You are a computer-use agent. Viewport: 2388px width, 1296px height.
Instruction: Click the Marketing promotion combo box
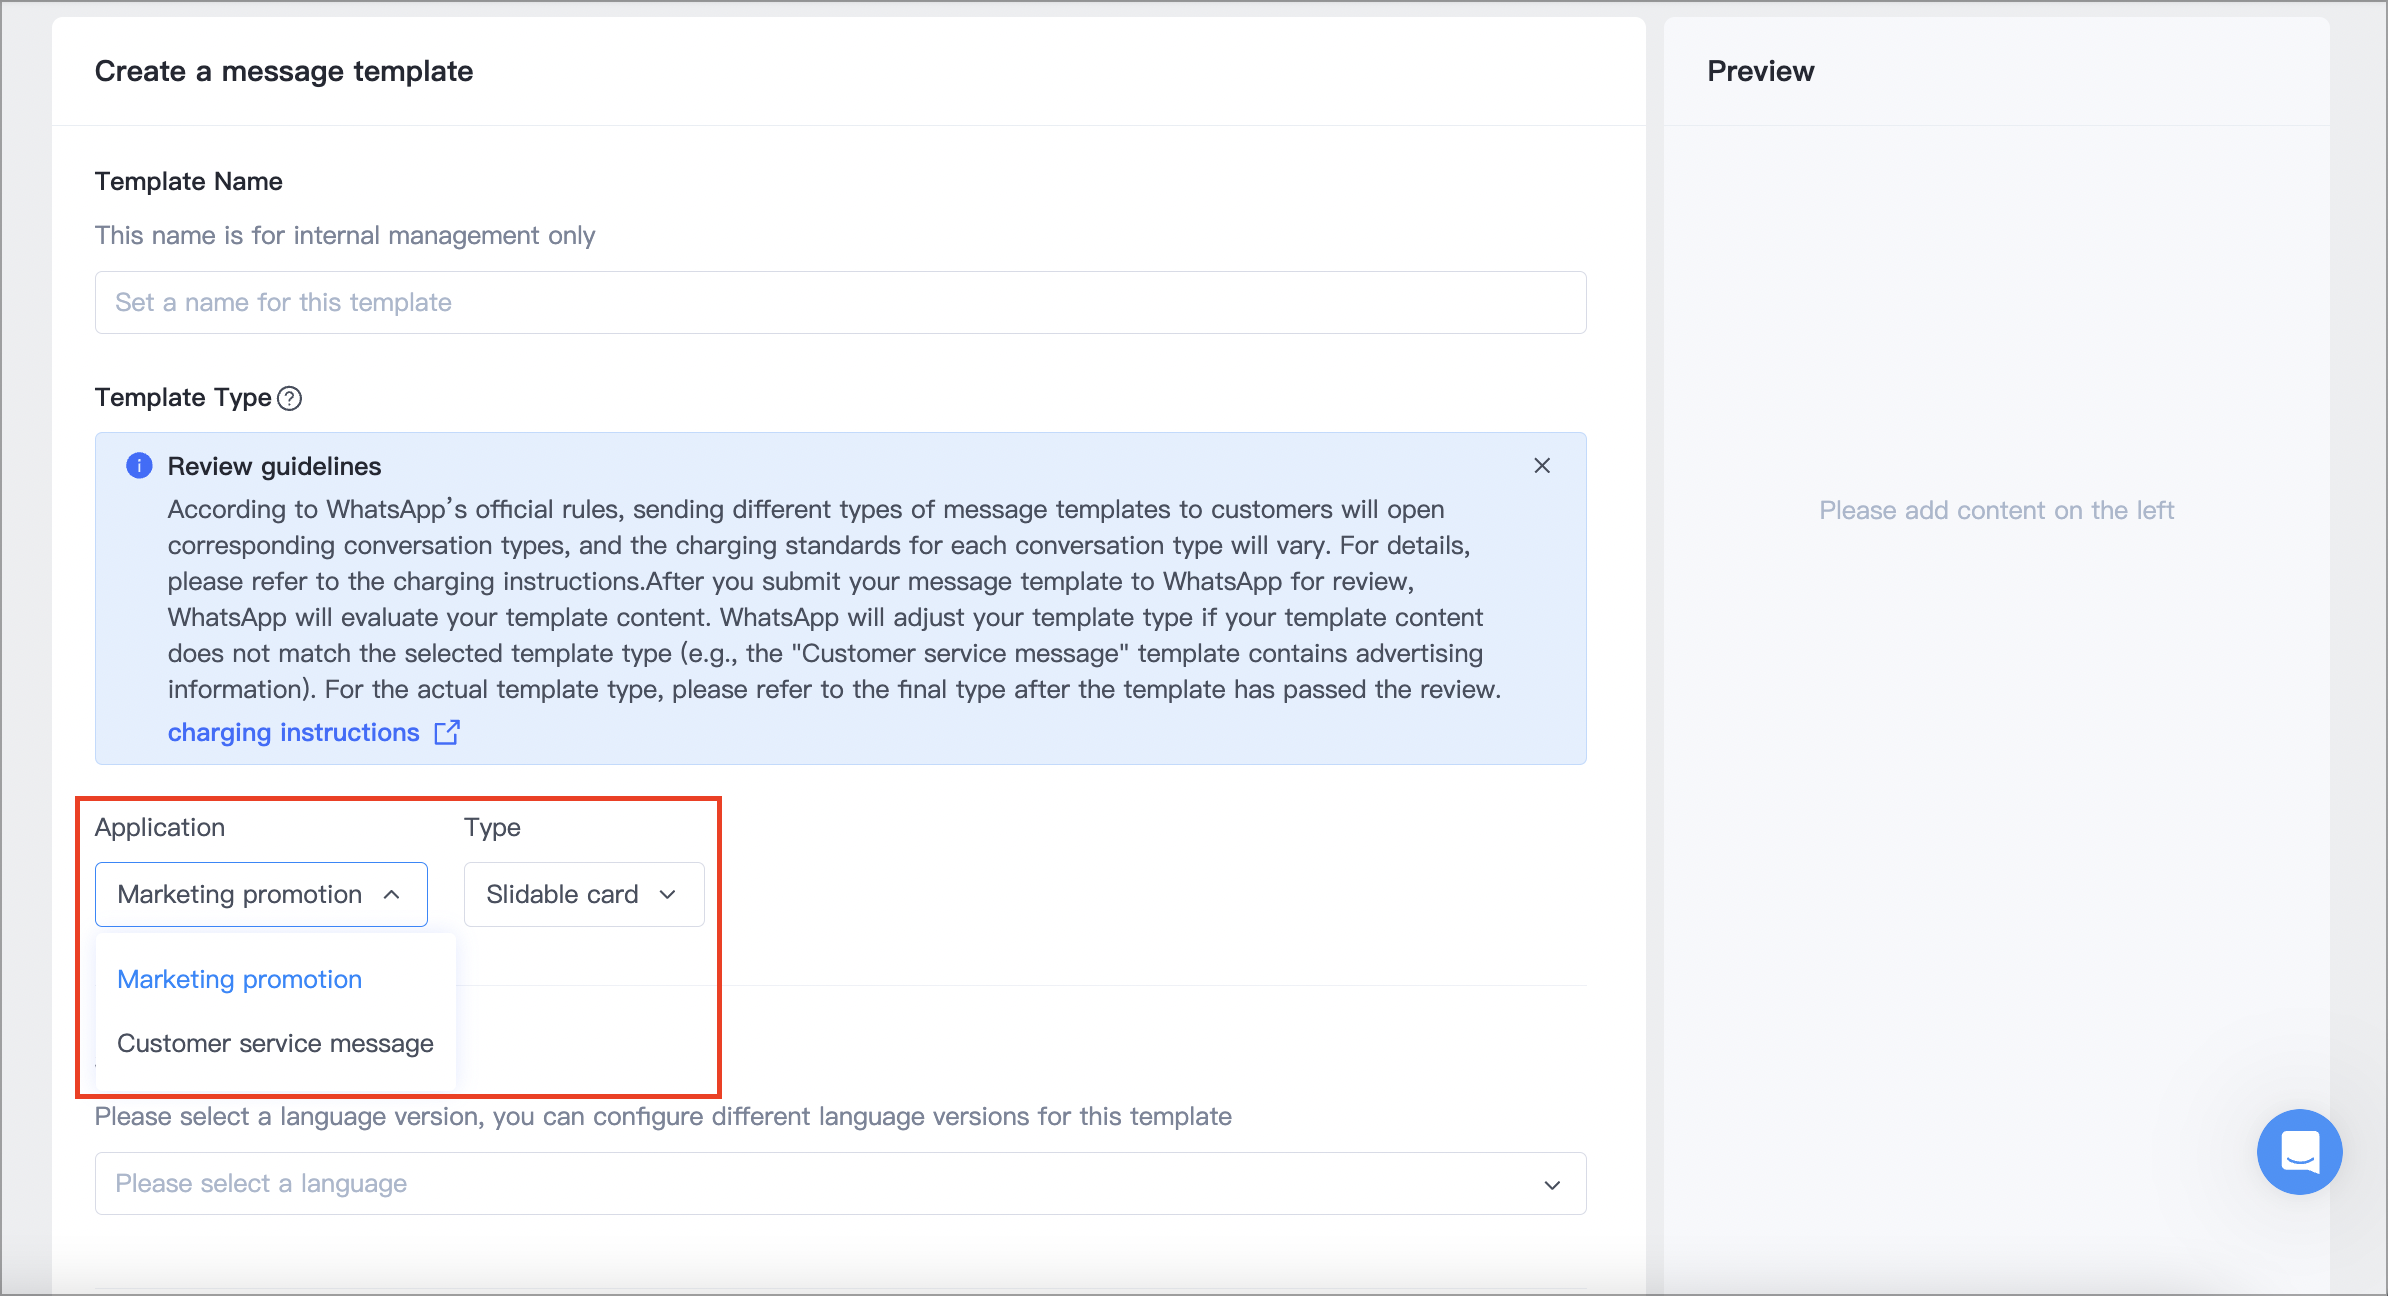point(261,895)
